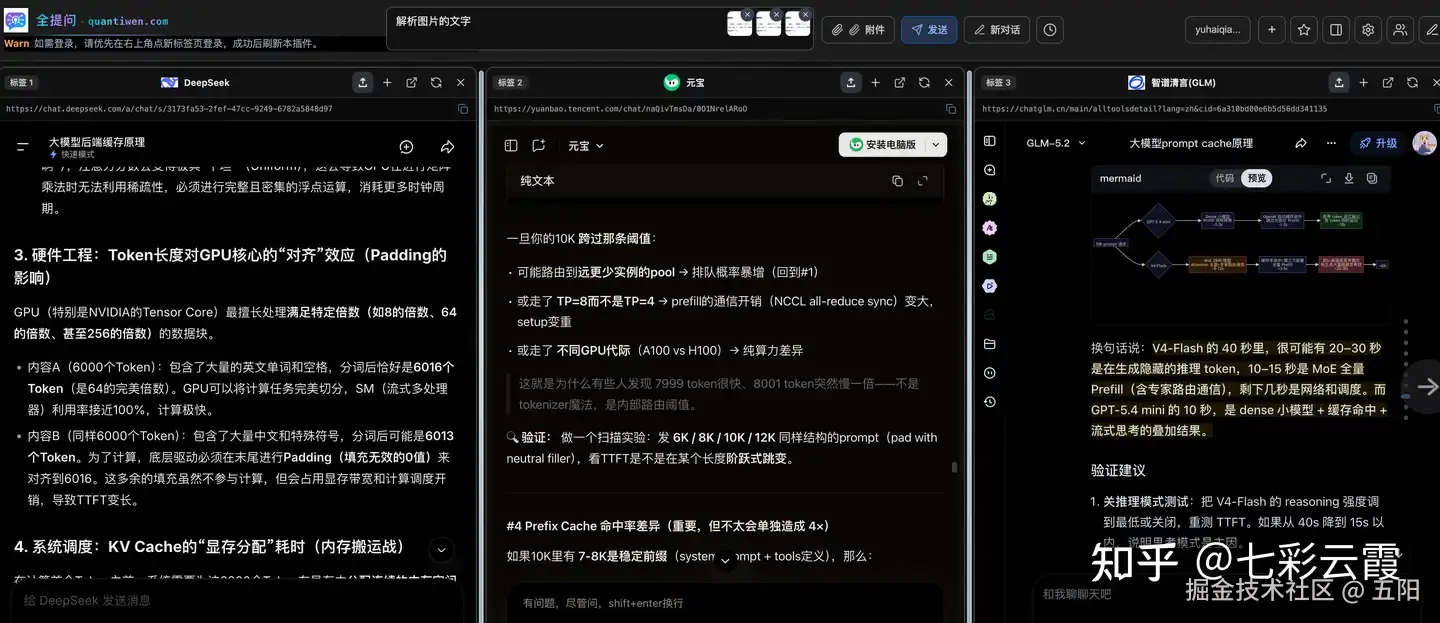Click the 发送 send button

pyautogui.click(x=929, y=30)
